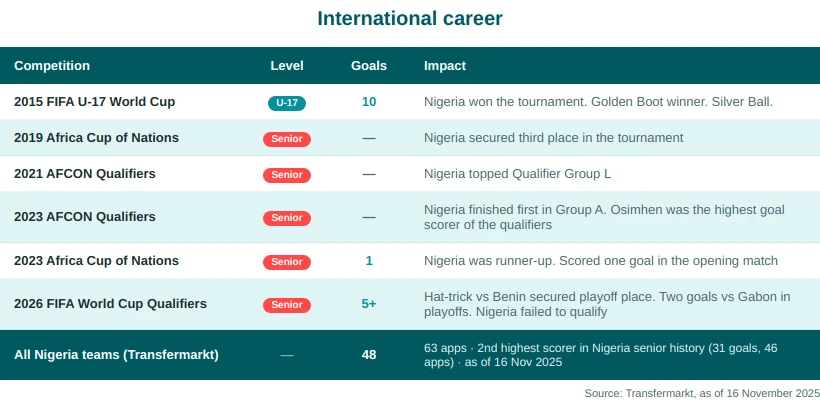Viewport: 820px width, 404px height.
Task: Click the 10 goals value
Action: tap(369, 102)
